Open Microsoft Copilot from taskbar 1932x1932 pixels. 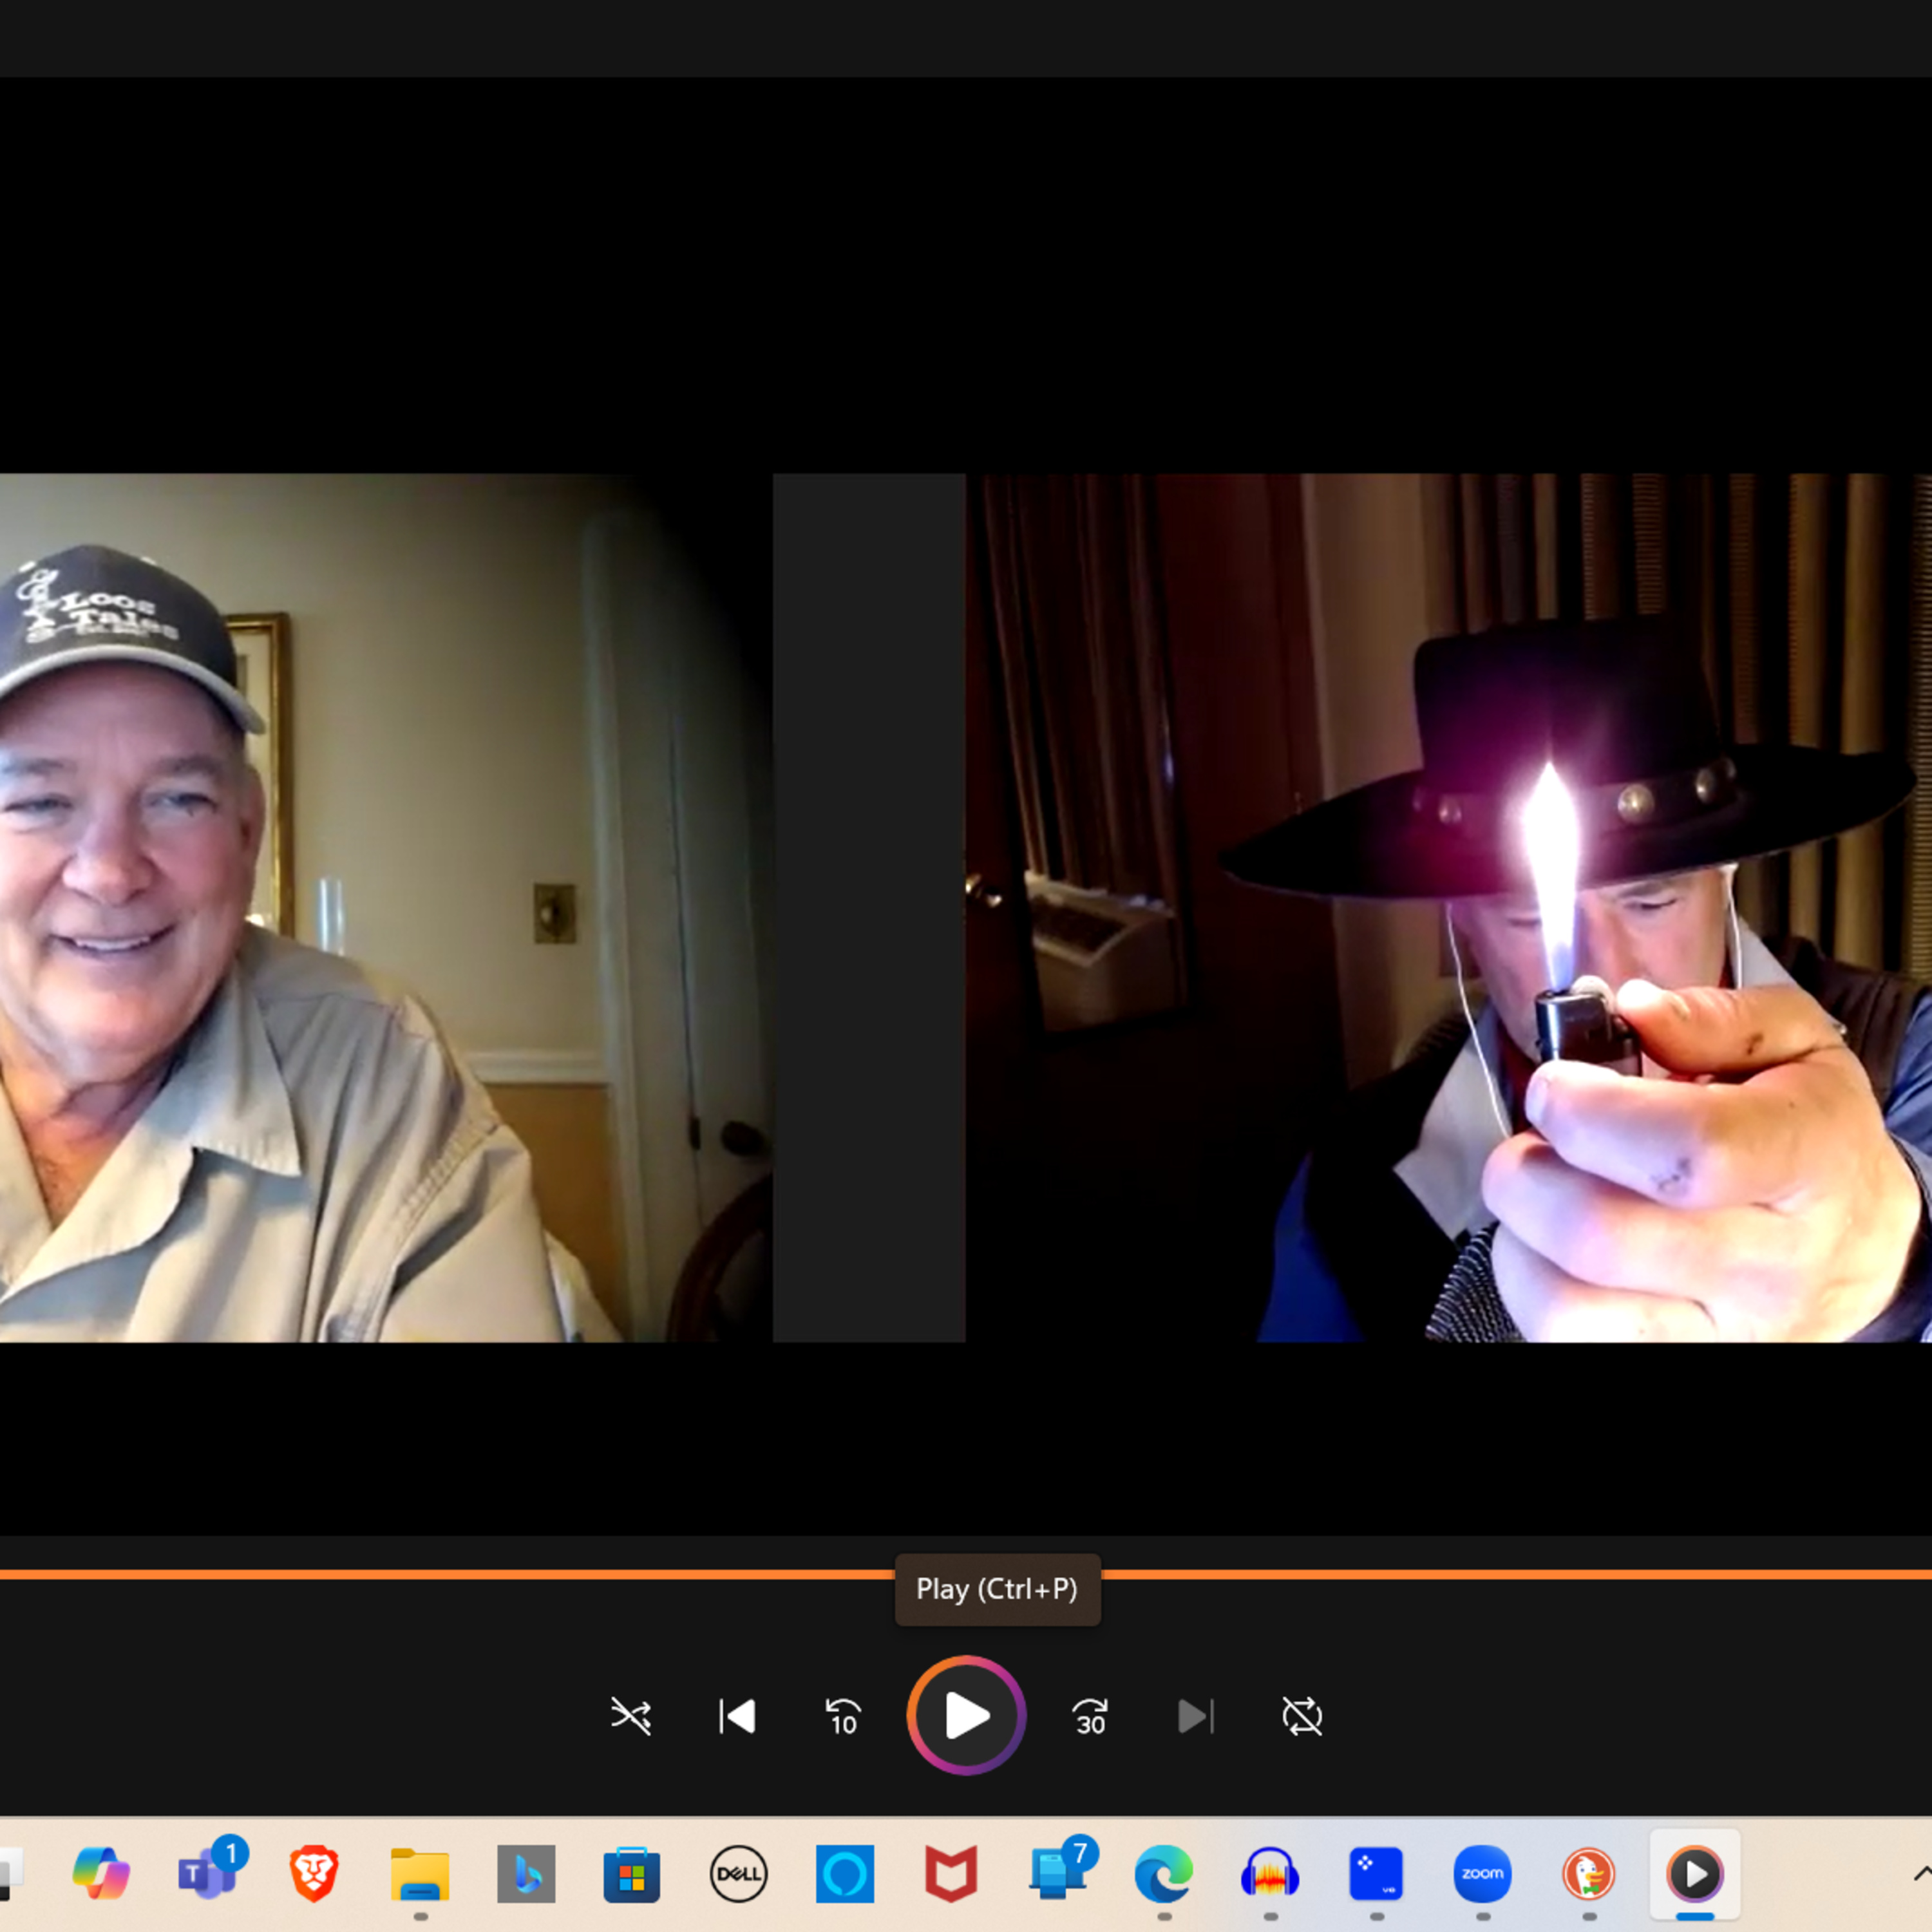click(101, 1873)
